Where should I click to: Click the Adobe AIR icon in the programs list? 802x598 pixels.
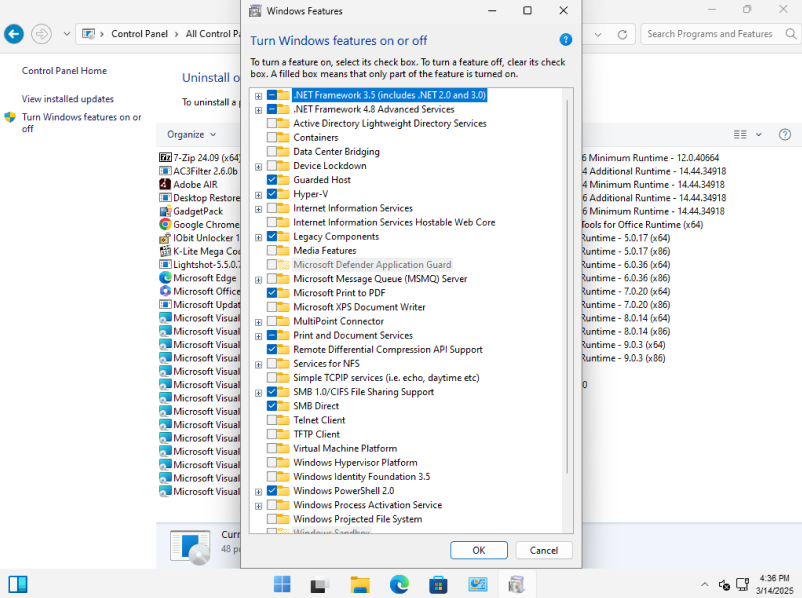coord(165,184)
